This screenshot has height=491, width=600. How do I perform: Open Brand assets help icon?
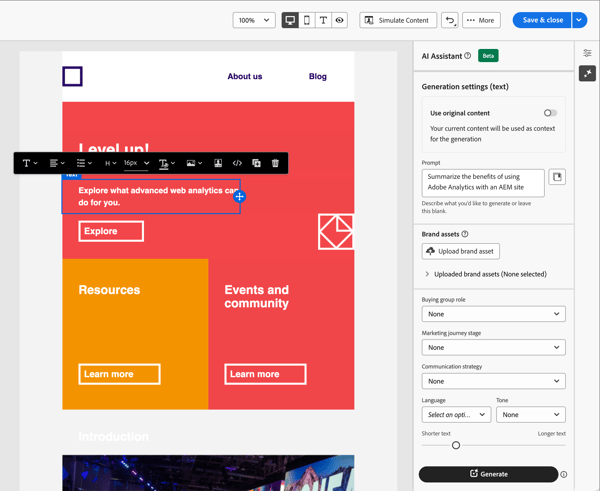coord(465,234)
